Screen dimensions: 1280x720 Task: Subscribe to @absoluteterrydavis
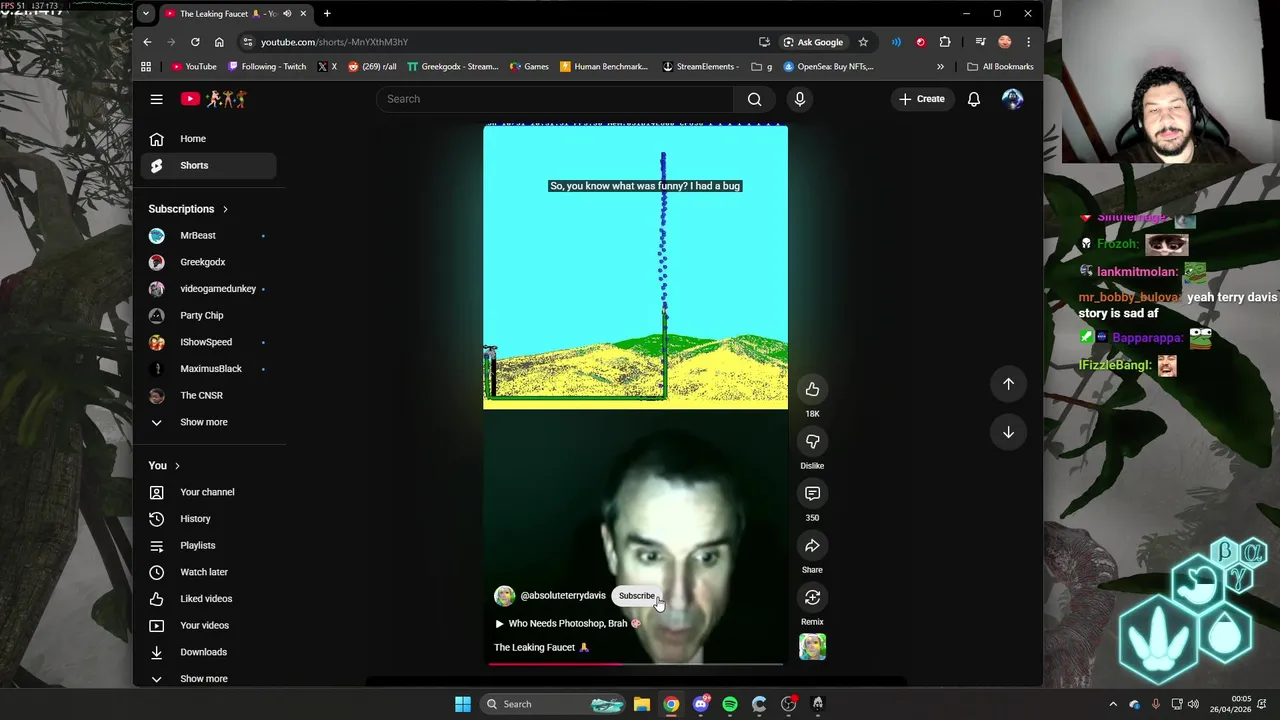[636, 596]
